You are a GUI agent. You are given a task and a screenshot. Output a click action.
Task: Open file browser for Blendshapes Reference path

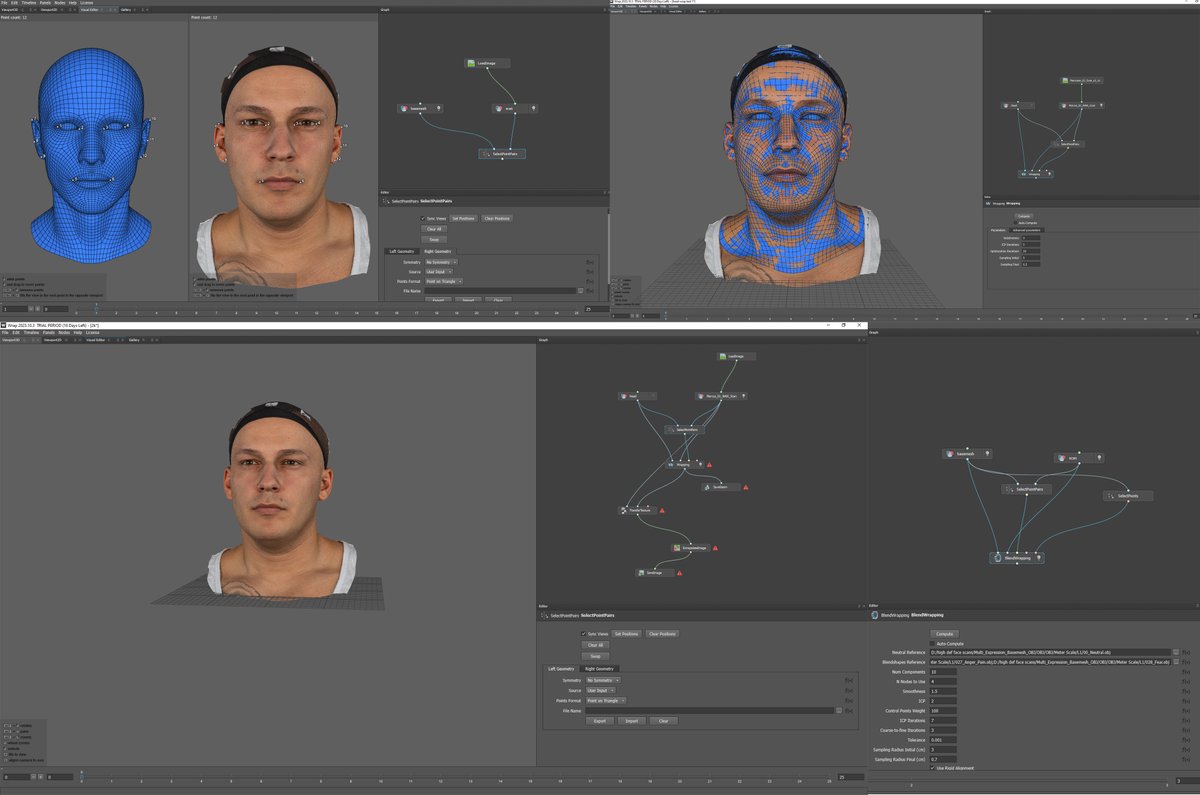[1176, 662]
